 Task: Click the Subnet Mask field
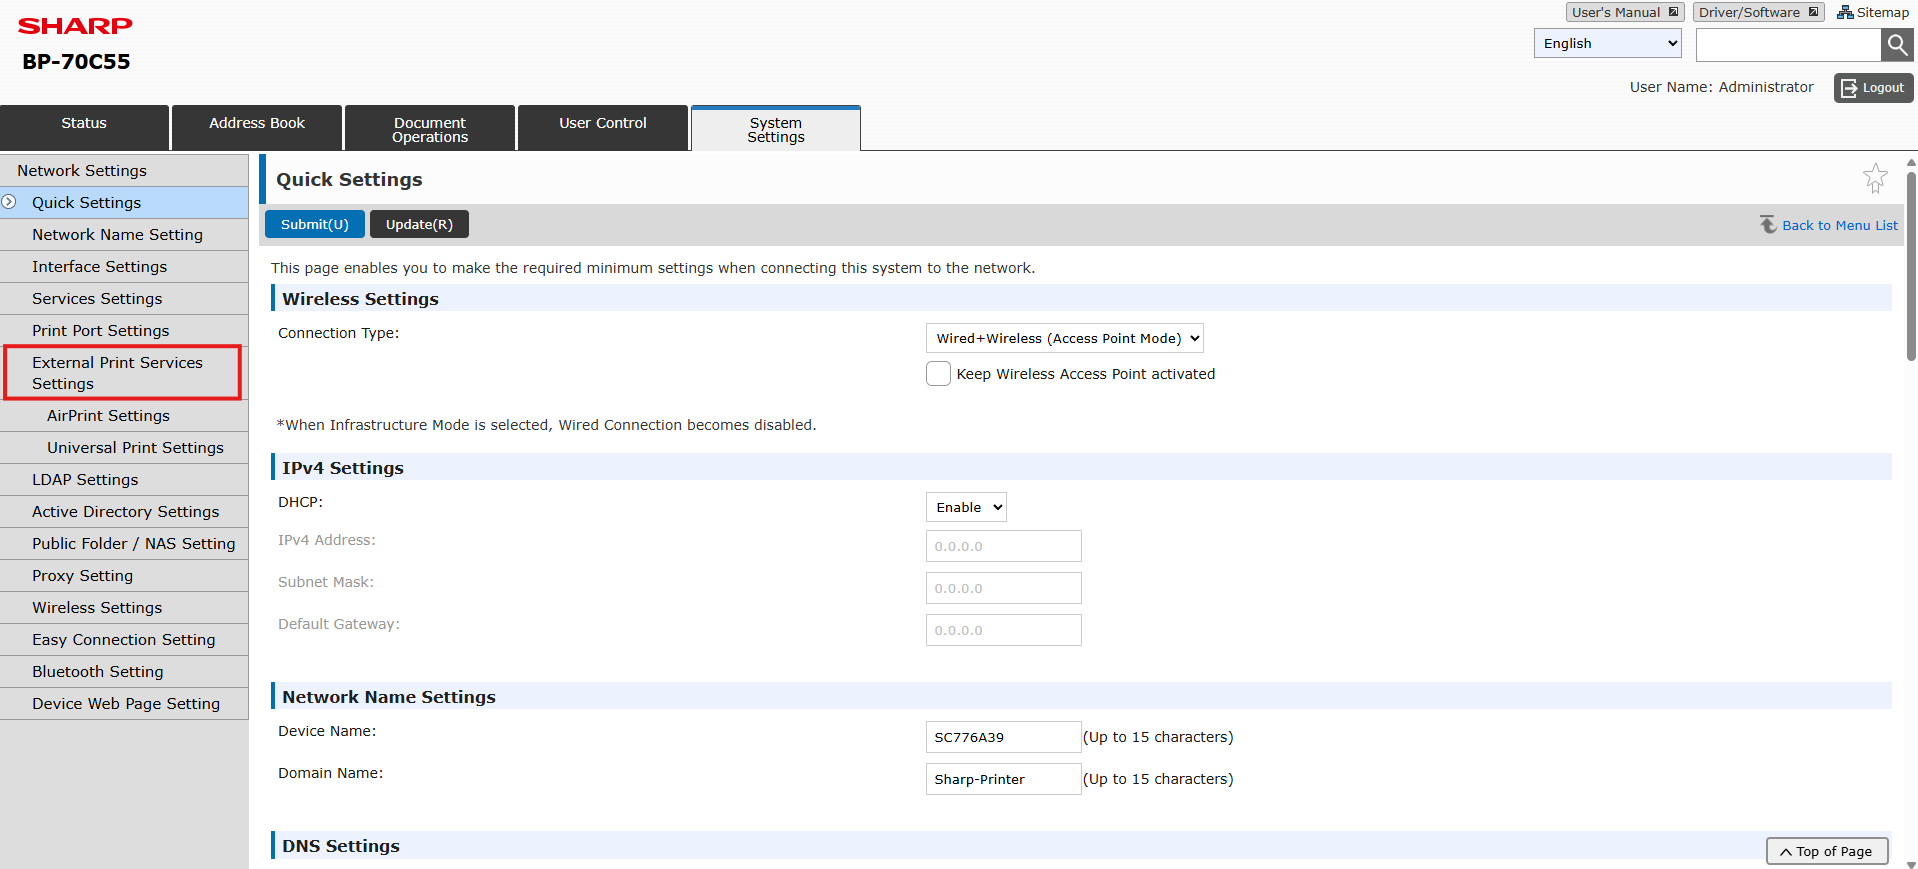click(1003, 588)
